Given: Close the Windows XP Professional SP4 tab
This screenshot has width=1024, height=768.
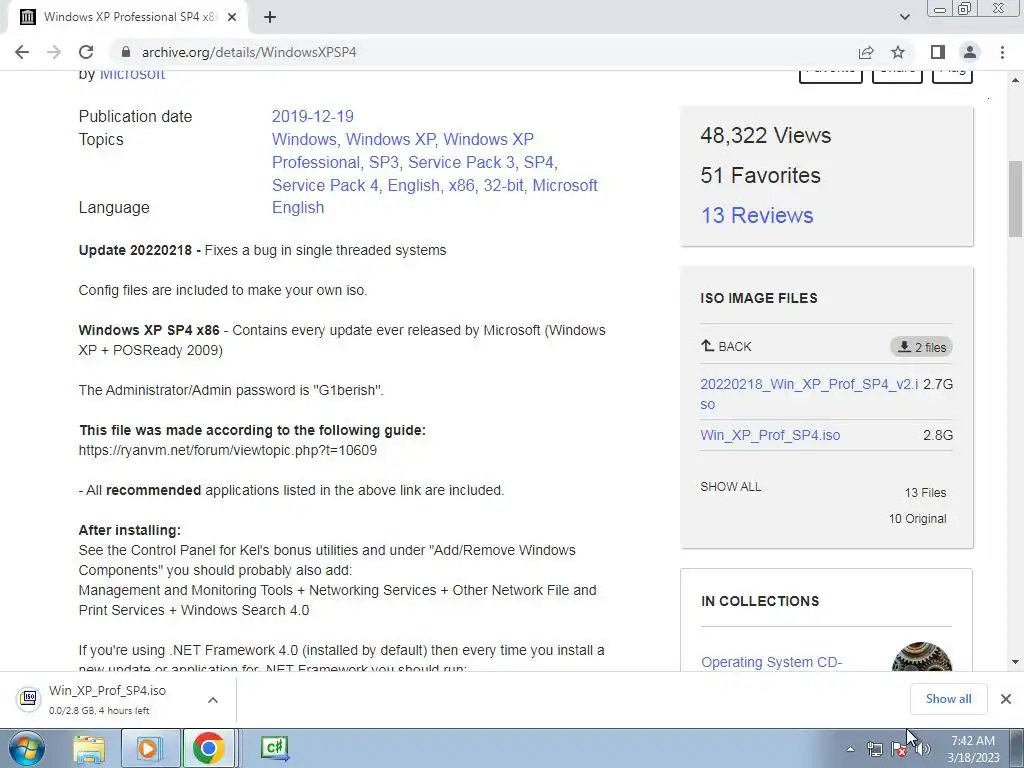Looking at the screenshot, I should pos(232,17).
